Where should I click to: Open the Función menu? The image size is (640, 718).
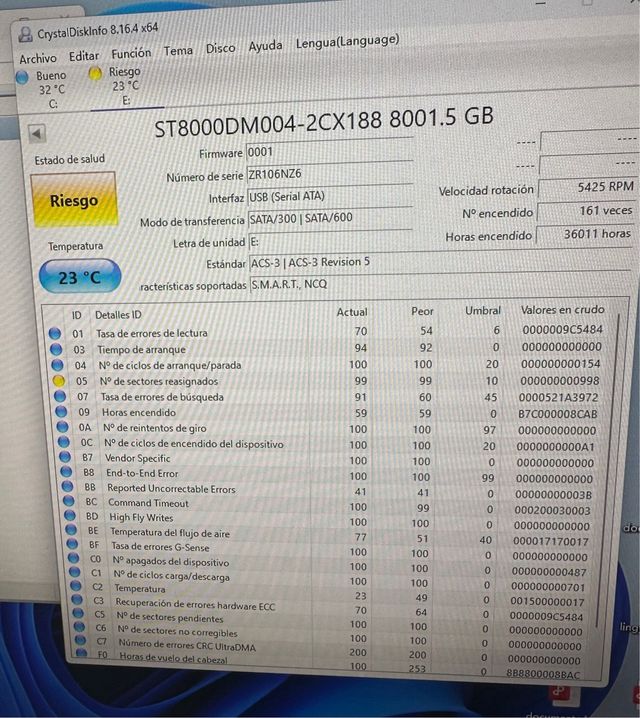(x=131, y=54)
